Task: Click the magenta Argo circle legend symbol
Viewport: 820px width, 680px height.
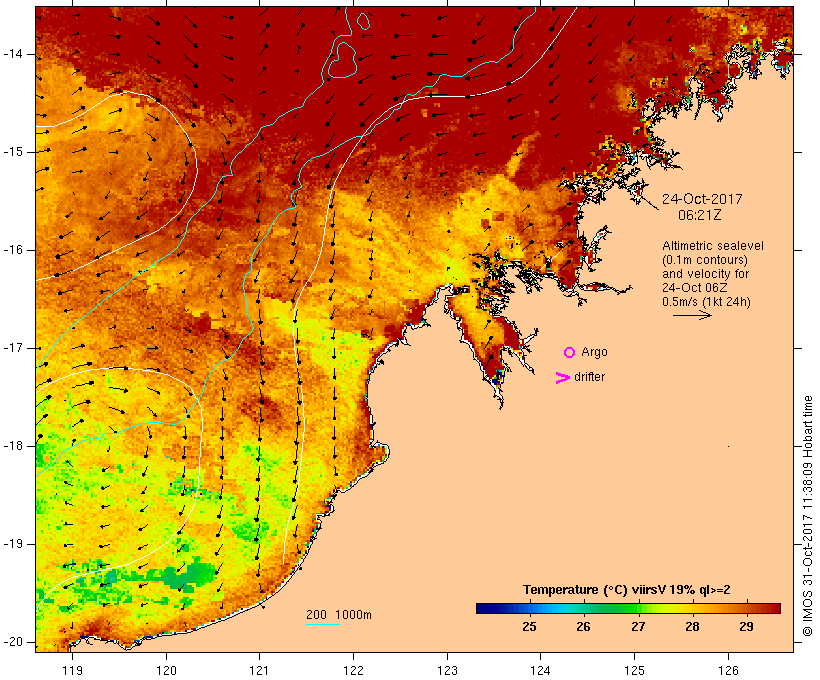Action: (569, 353)
